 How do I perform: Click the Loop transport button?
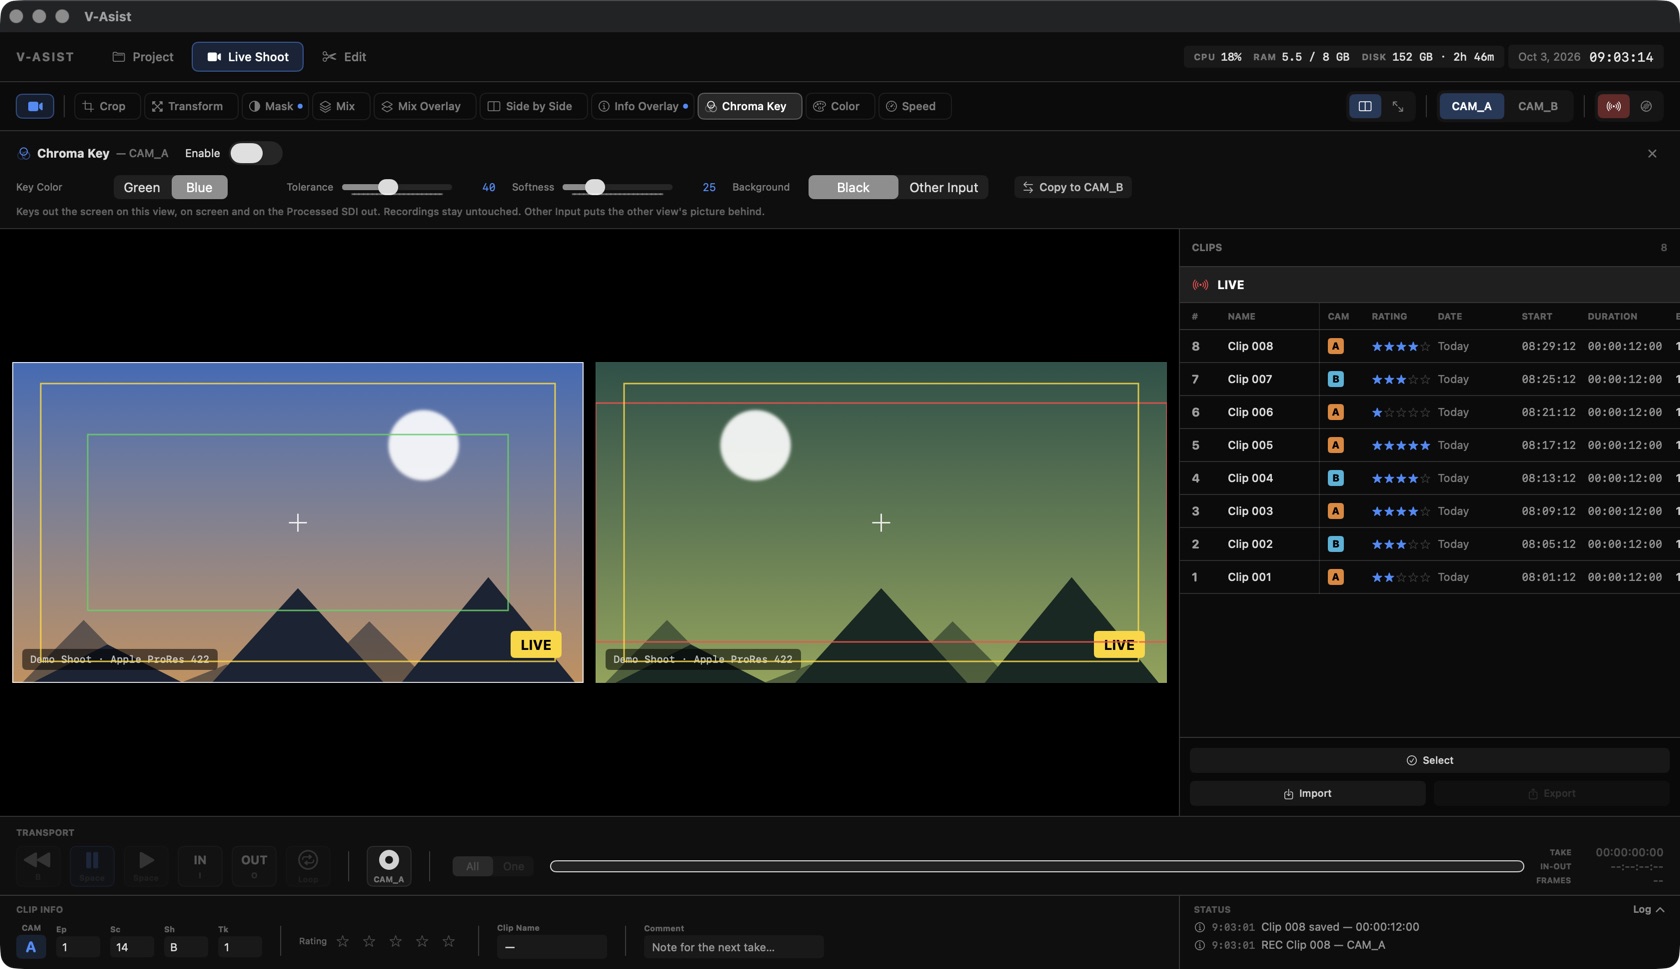tap(308, 865)
